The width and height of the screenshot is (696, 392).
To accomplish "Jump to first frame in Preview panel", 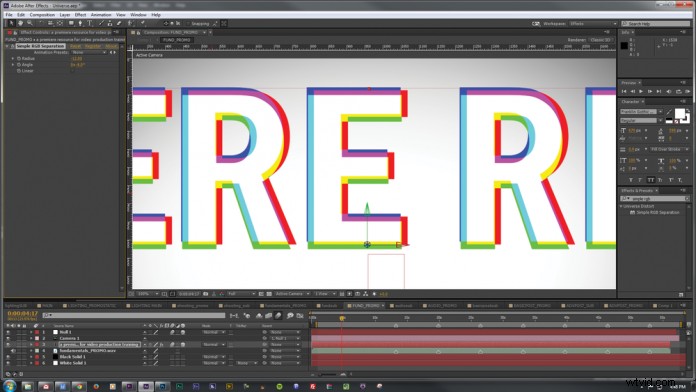I will (624, 91).
